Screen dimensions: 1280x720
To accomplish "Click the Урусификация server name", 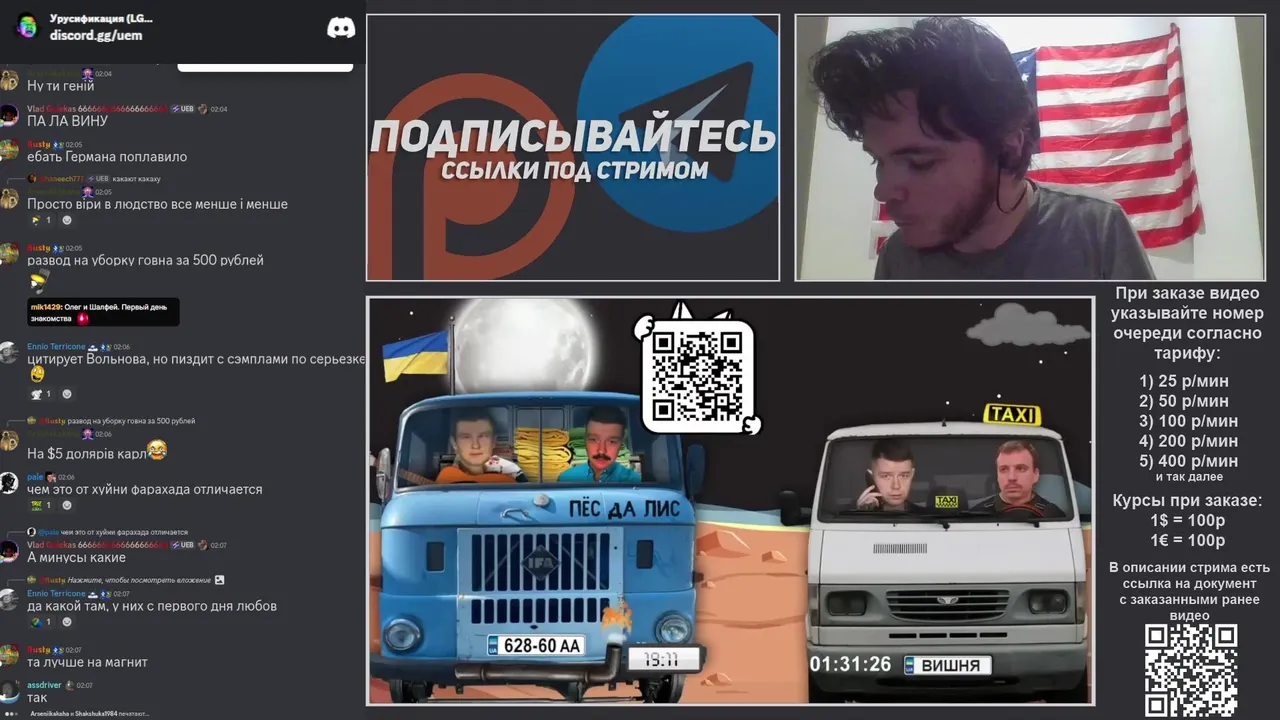I will pos(101,18).
